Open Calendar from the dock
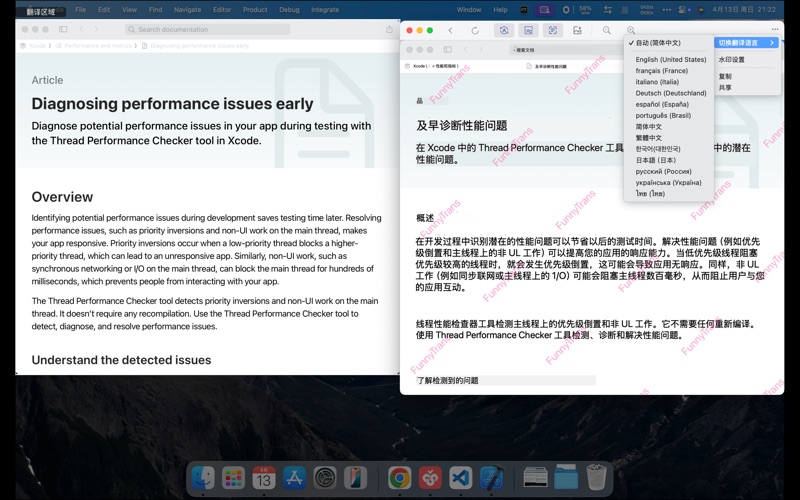 pos(264,478)
